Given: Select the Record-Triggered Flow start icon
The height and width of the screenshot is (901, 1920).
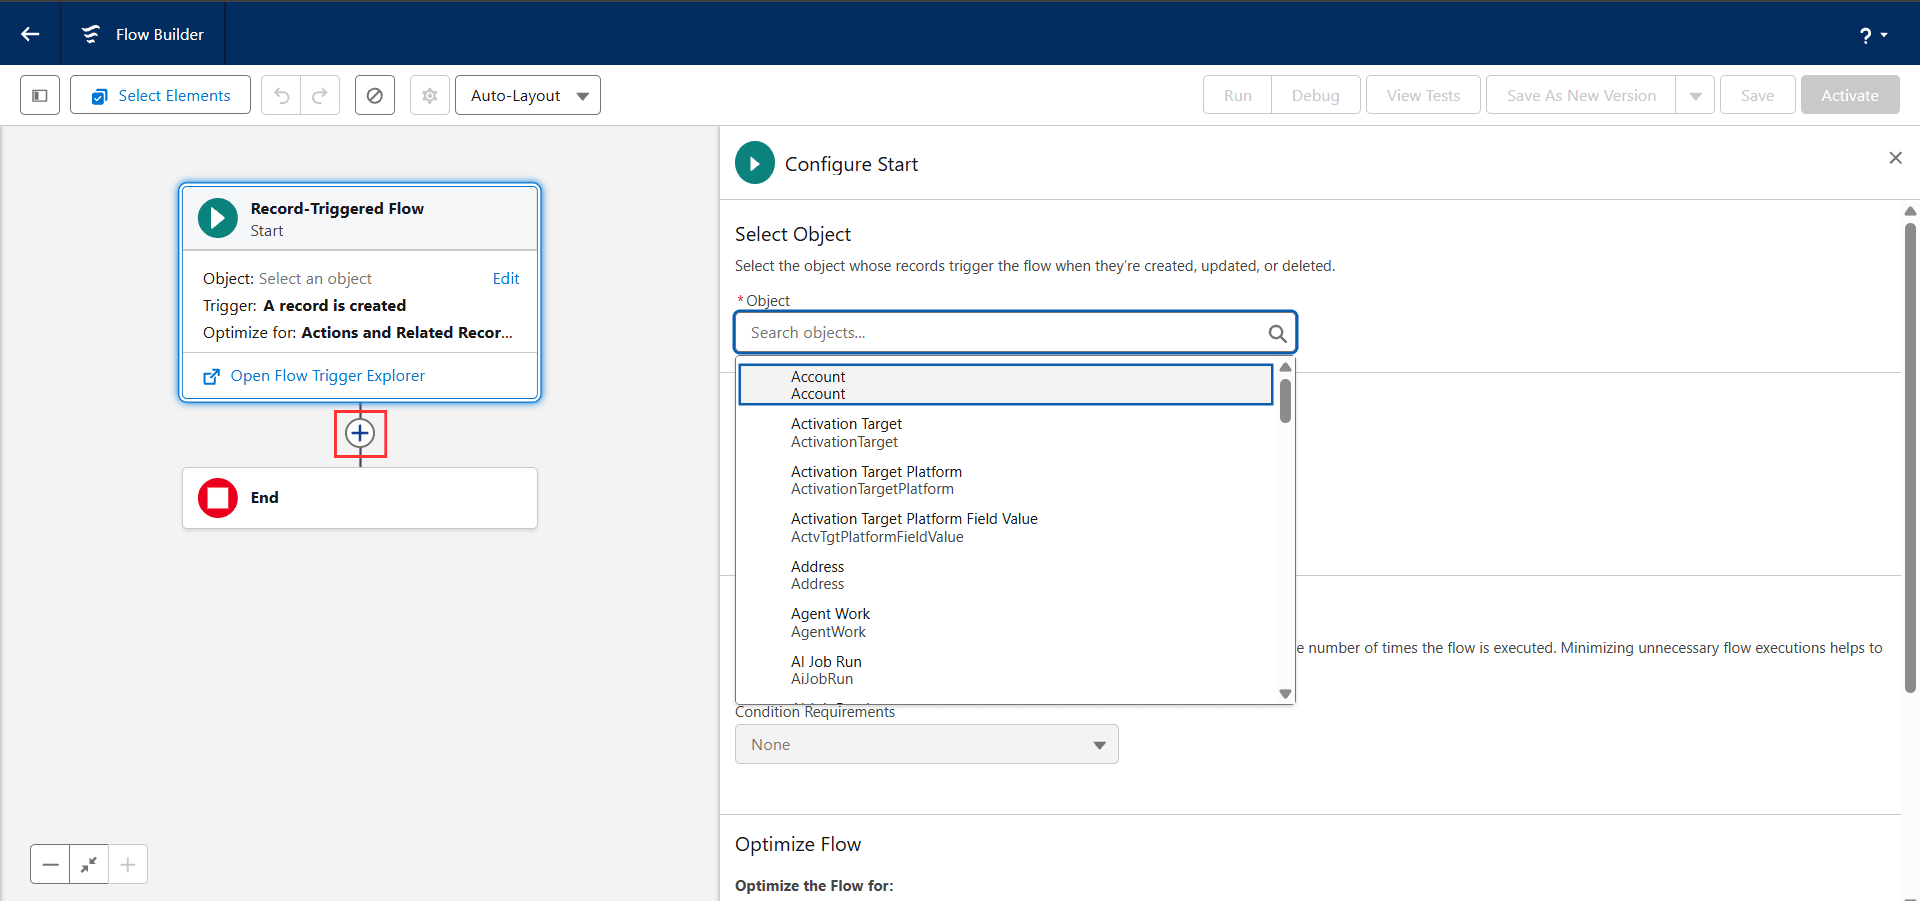Looking at the screenshot, I should click(218, 218).
